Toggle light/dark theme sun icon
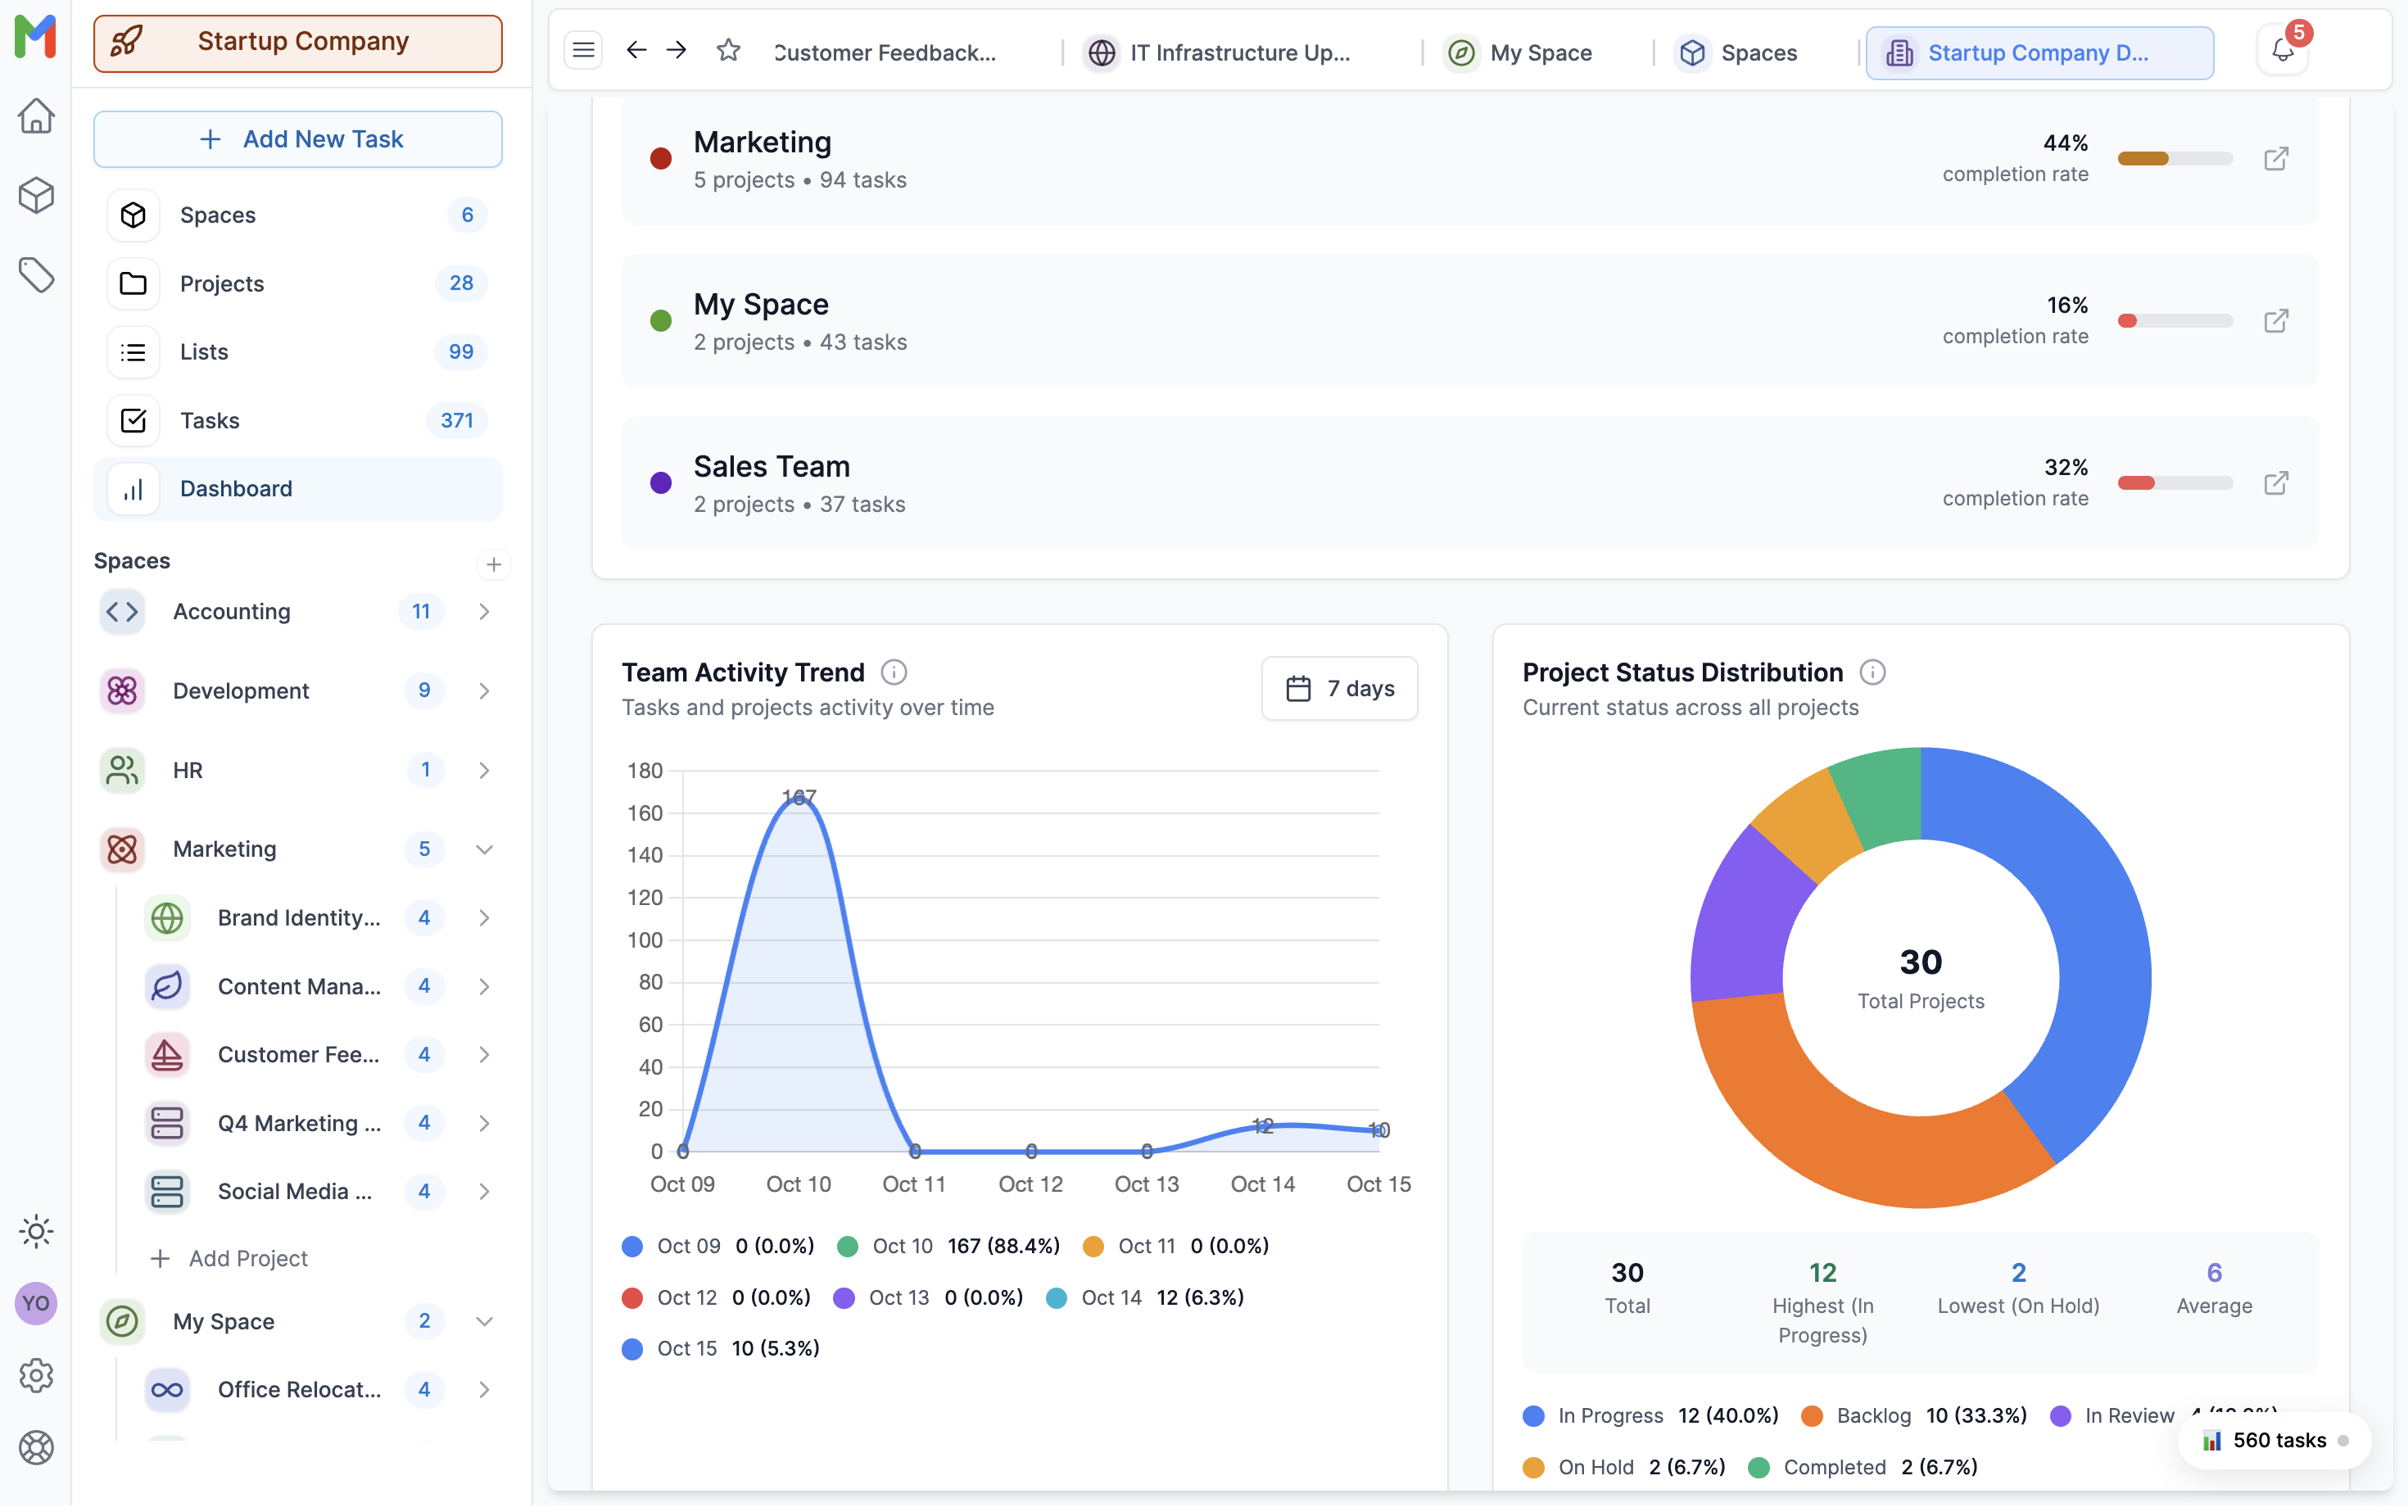This screenshot has width=2408, height=1512. (x=36, y=1233)
